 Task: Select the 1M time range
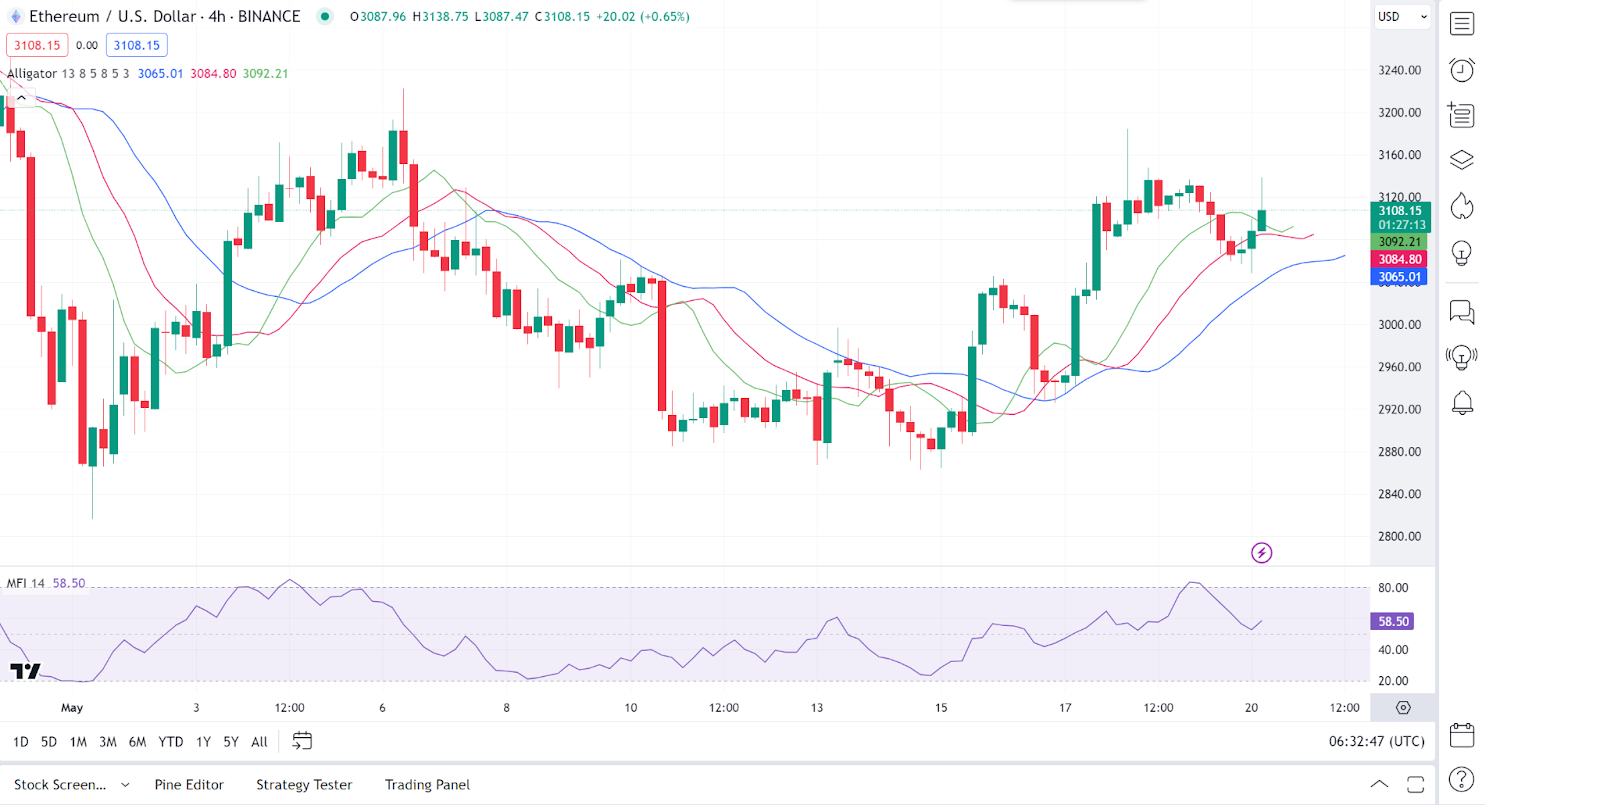tap(78, 742)
